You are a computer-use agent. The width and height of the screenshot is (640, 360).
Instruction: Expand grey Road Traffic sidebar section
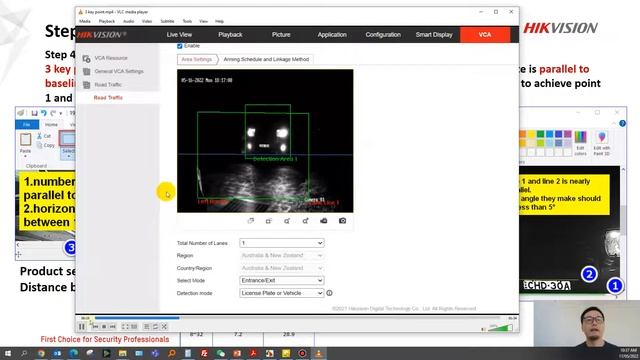pos(108,84)
